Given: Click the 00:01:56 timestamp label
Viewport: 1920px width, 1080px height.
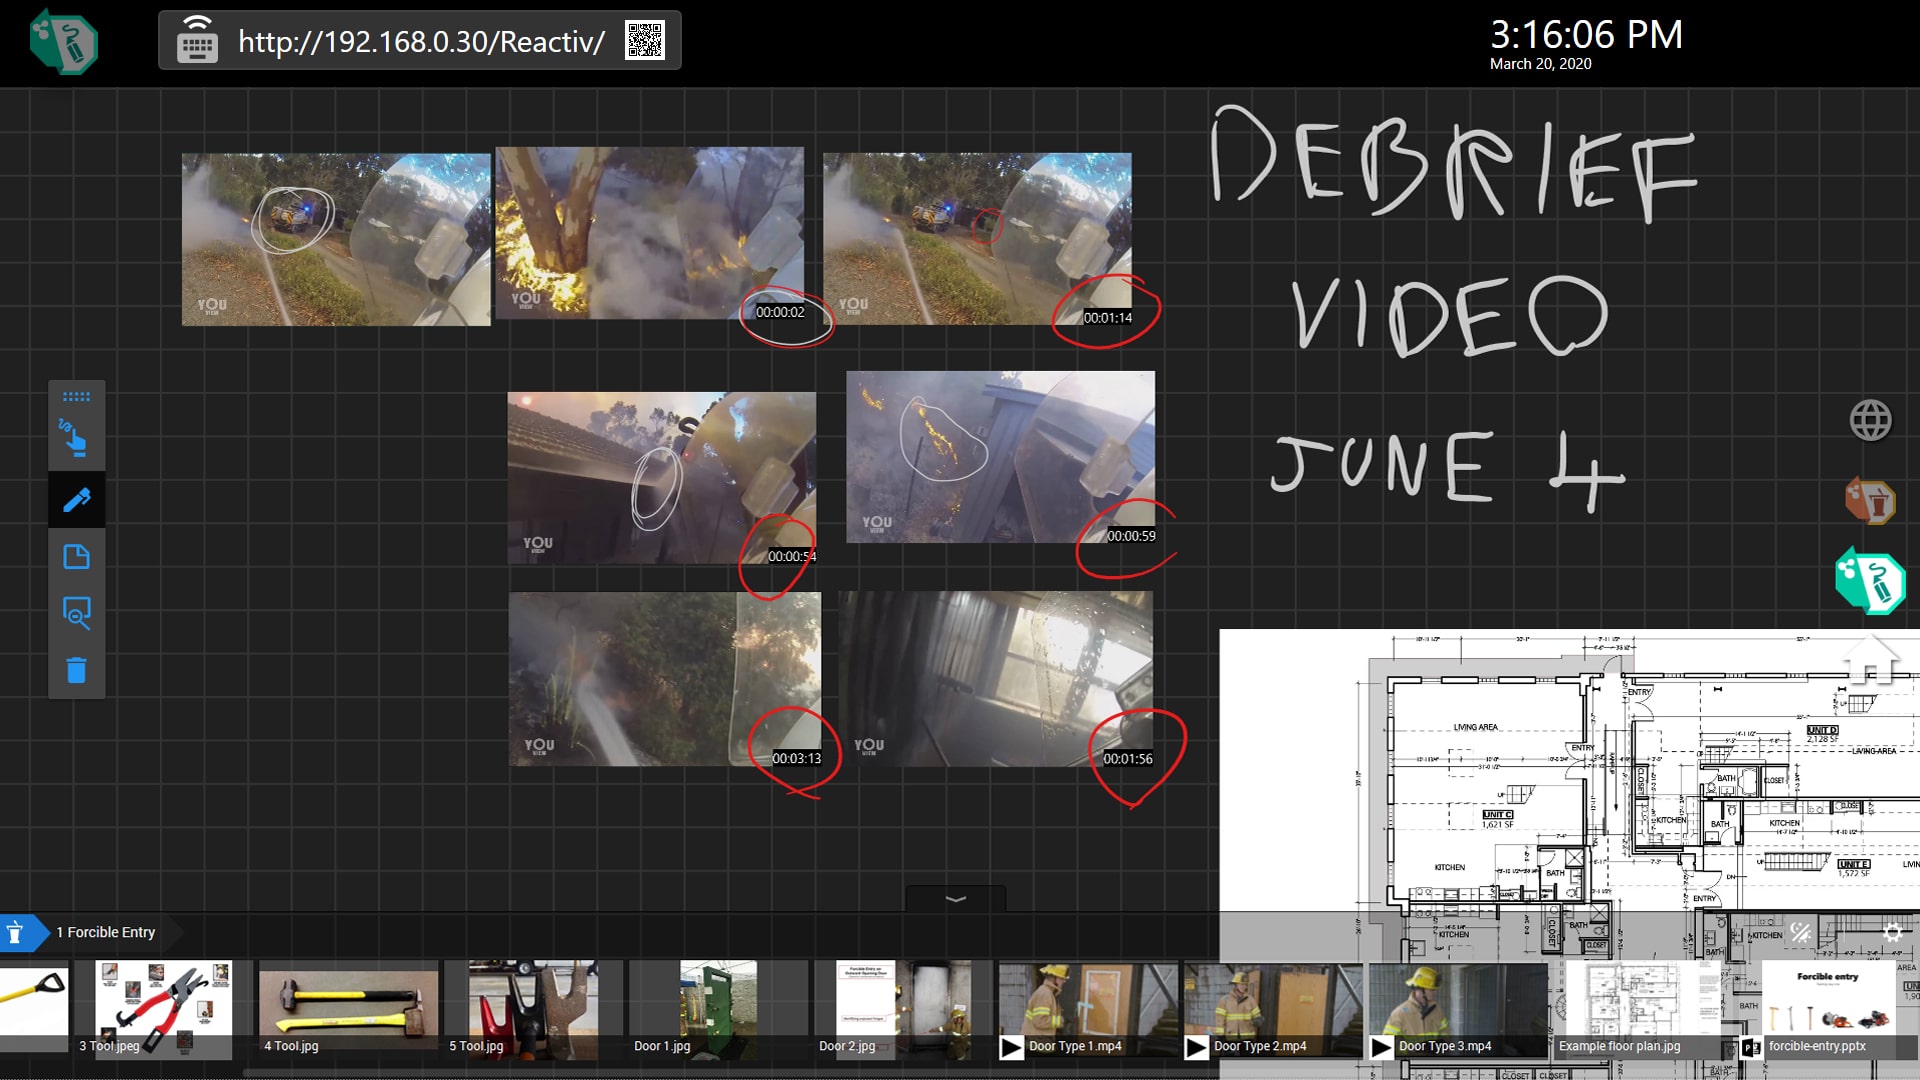Looking at the screenshot, I should point(1128,759).
